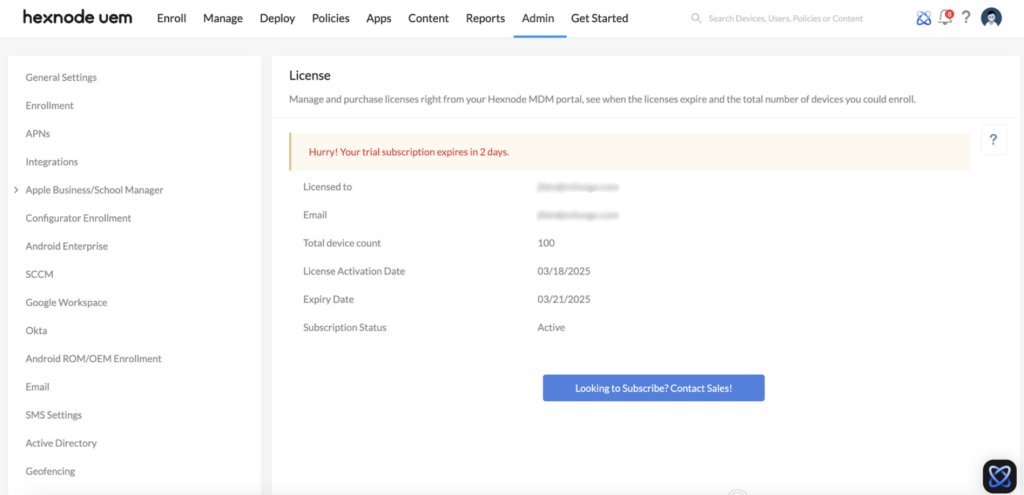Click the License page heading

(310, 75)
